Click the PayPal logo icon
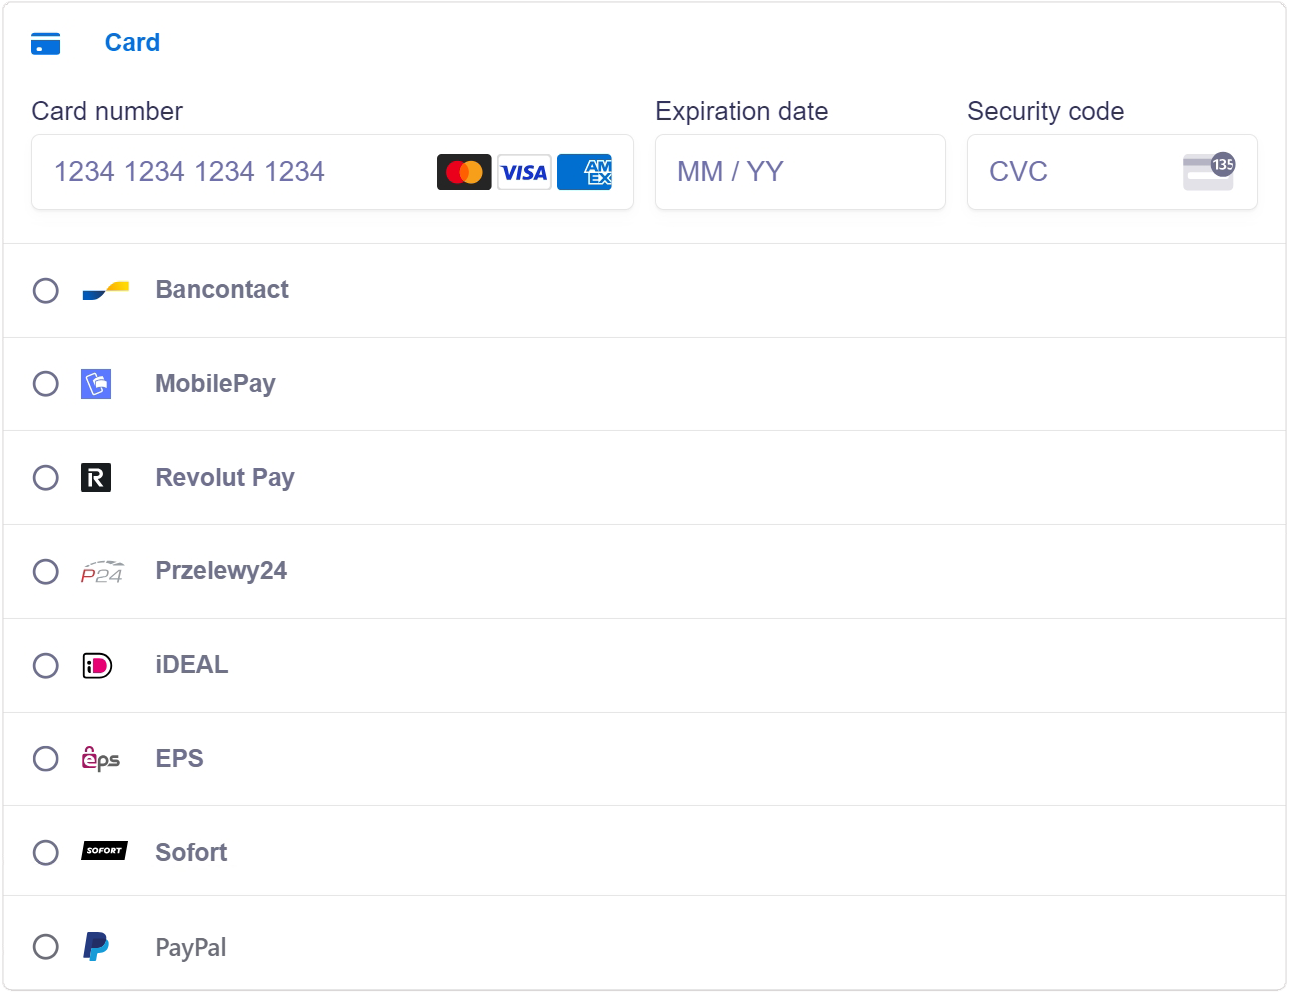 (x=96, y=946)
